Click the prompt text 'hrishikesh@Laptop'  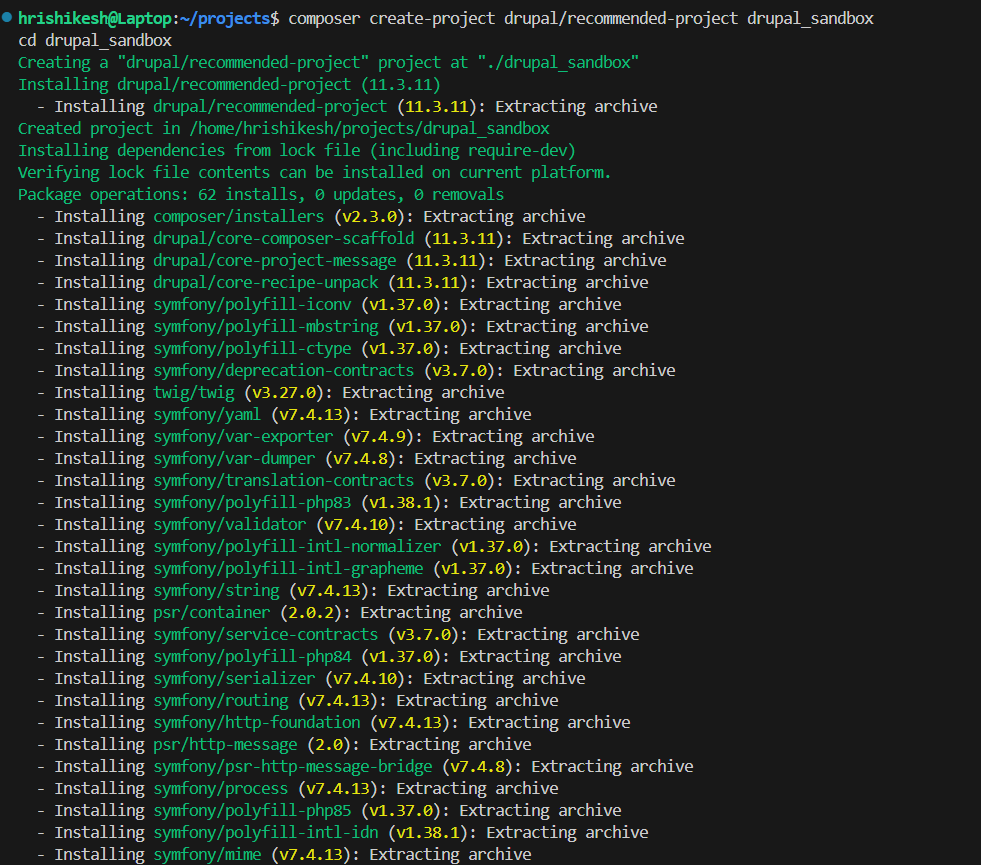[94, 19]
